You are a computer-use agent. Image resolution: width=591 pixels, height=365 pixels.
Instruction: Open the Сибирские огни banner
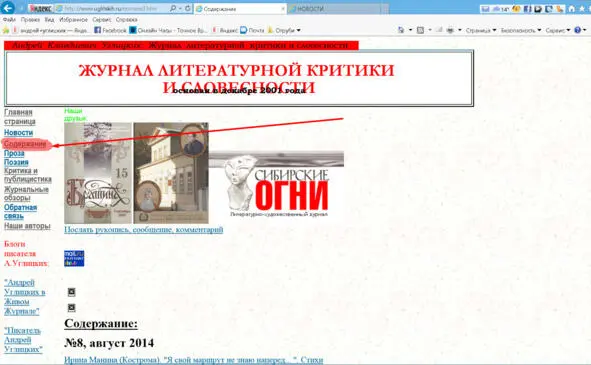click(x=276, y=184)
